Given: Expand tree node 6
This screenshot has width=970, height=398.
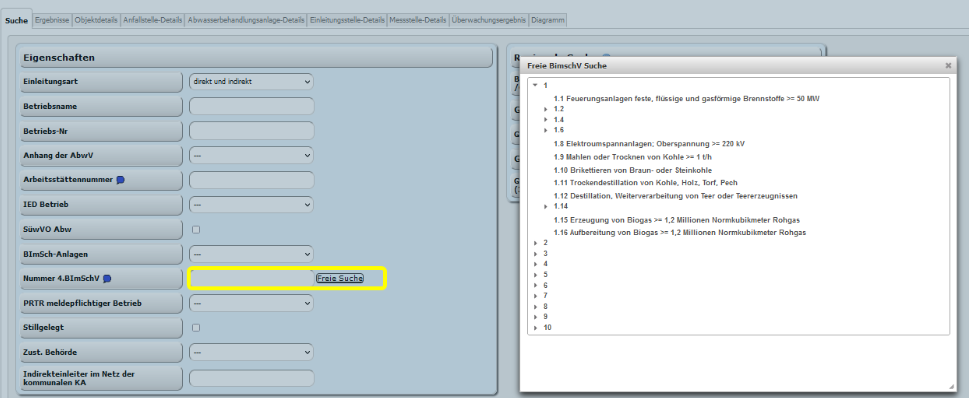Looking at the screenshot, I should point(535,286).
